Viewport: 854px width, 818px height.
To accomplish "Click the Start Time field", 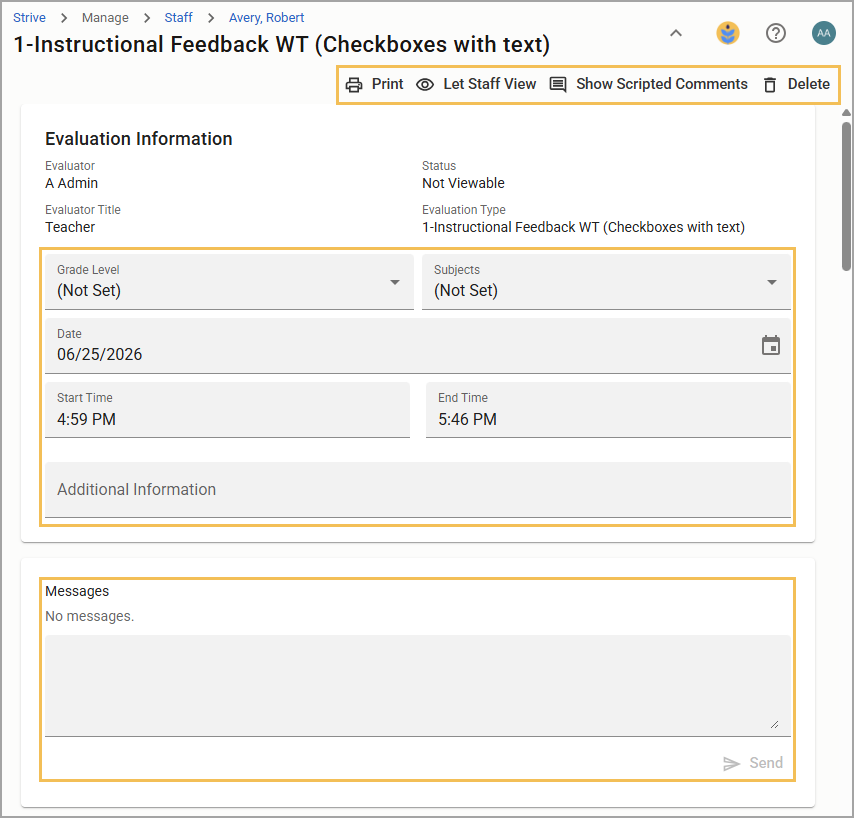I will pyautogui.click(x=227, y=410).
